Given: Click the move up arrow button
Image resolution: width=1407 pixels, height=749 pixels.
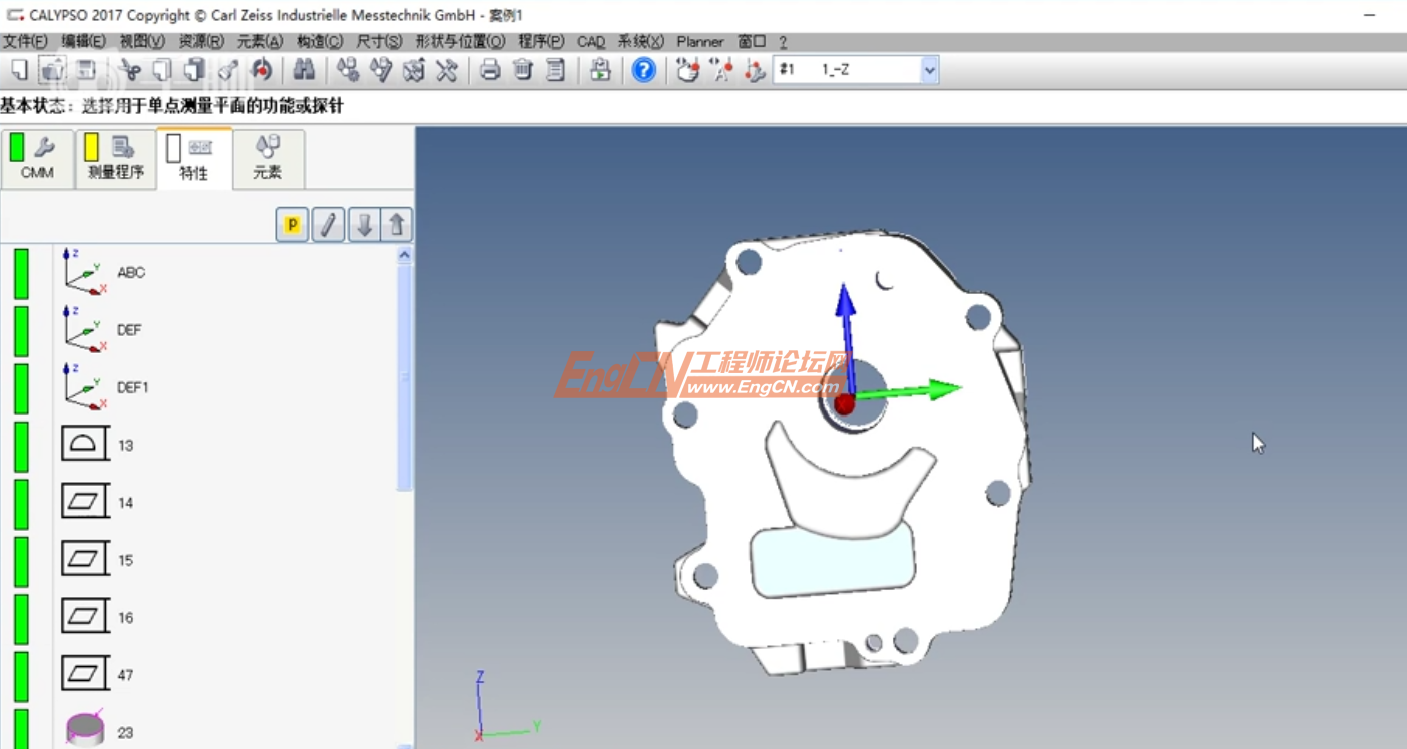Looking at the screenshot, I should 396,225.
